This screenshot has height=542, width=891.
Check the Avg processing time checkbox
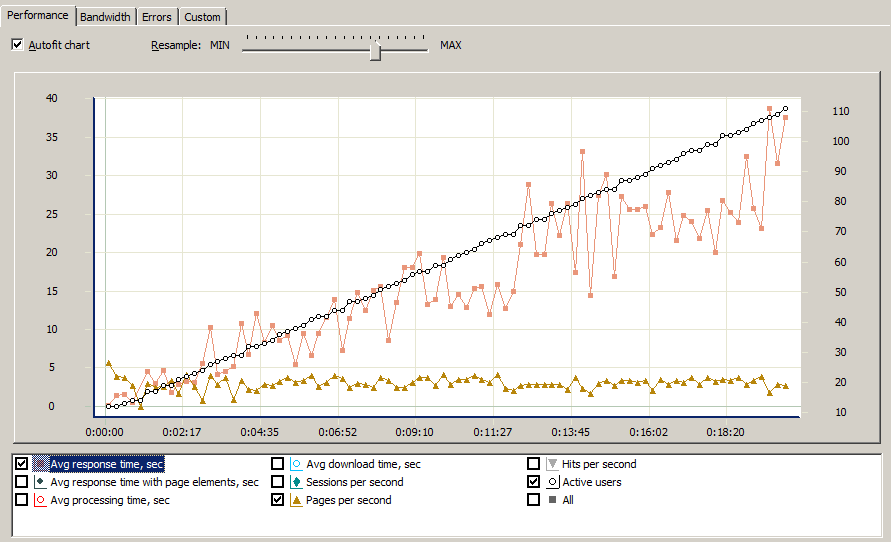22,500
